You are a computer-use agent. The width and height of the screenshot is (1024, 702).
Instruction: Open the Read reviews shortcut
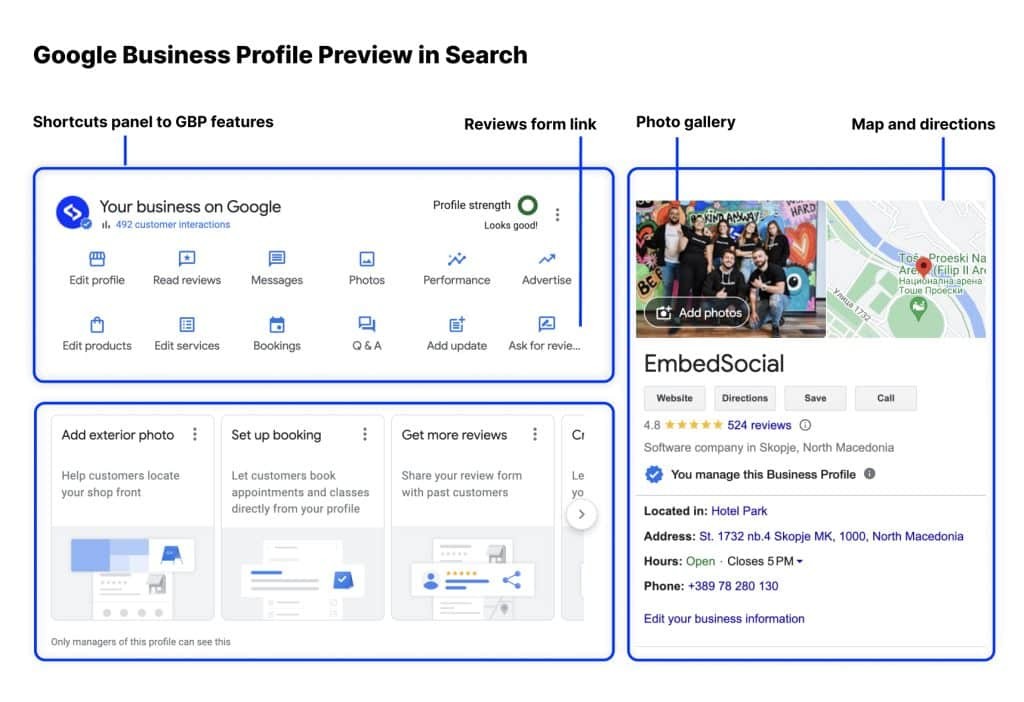[186, 258]
